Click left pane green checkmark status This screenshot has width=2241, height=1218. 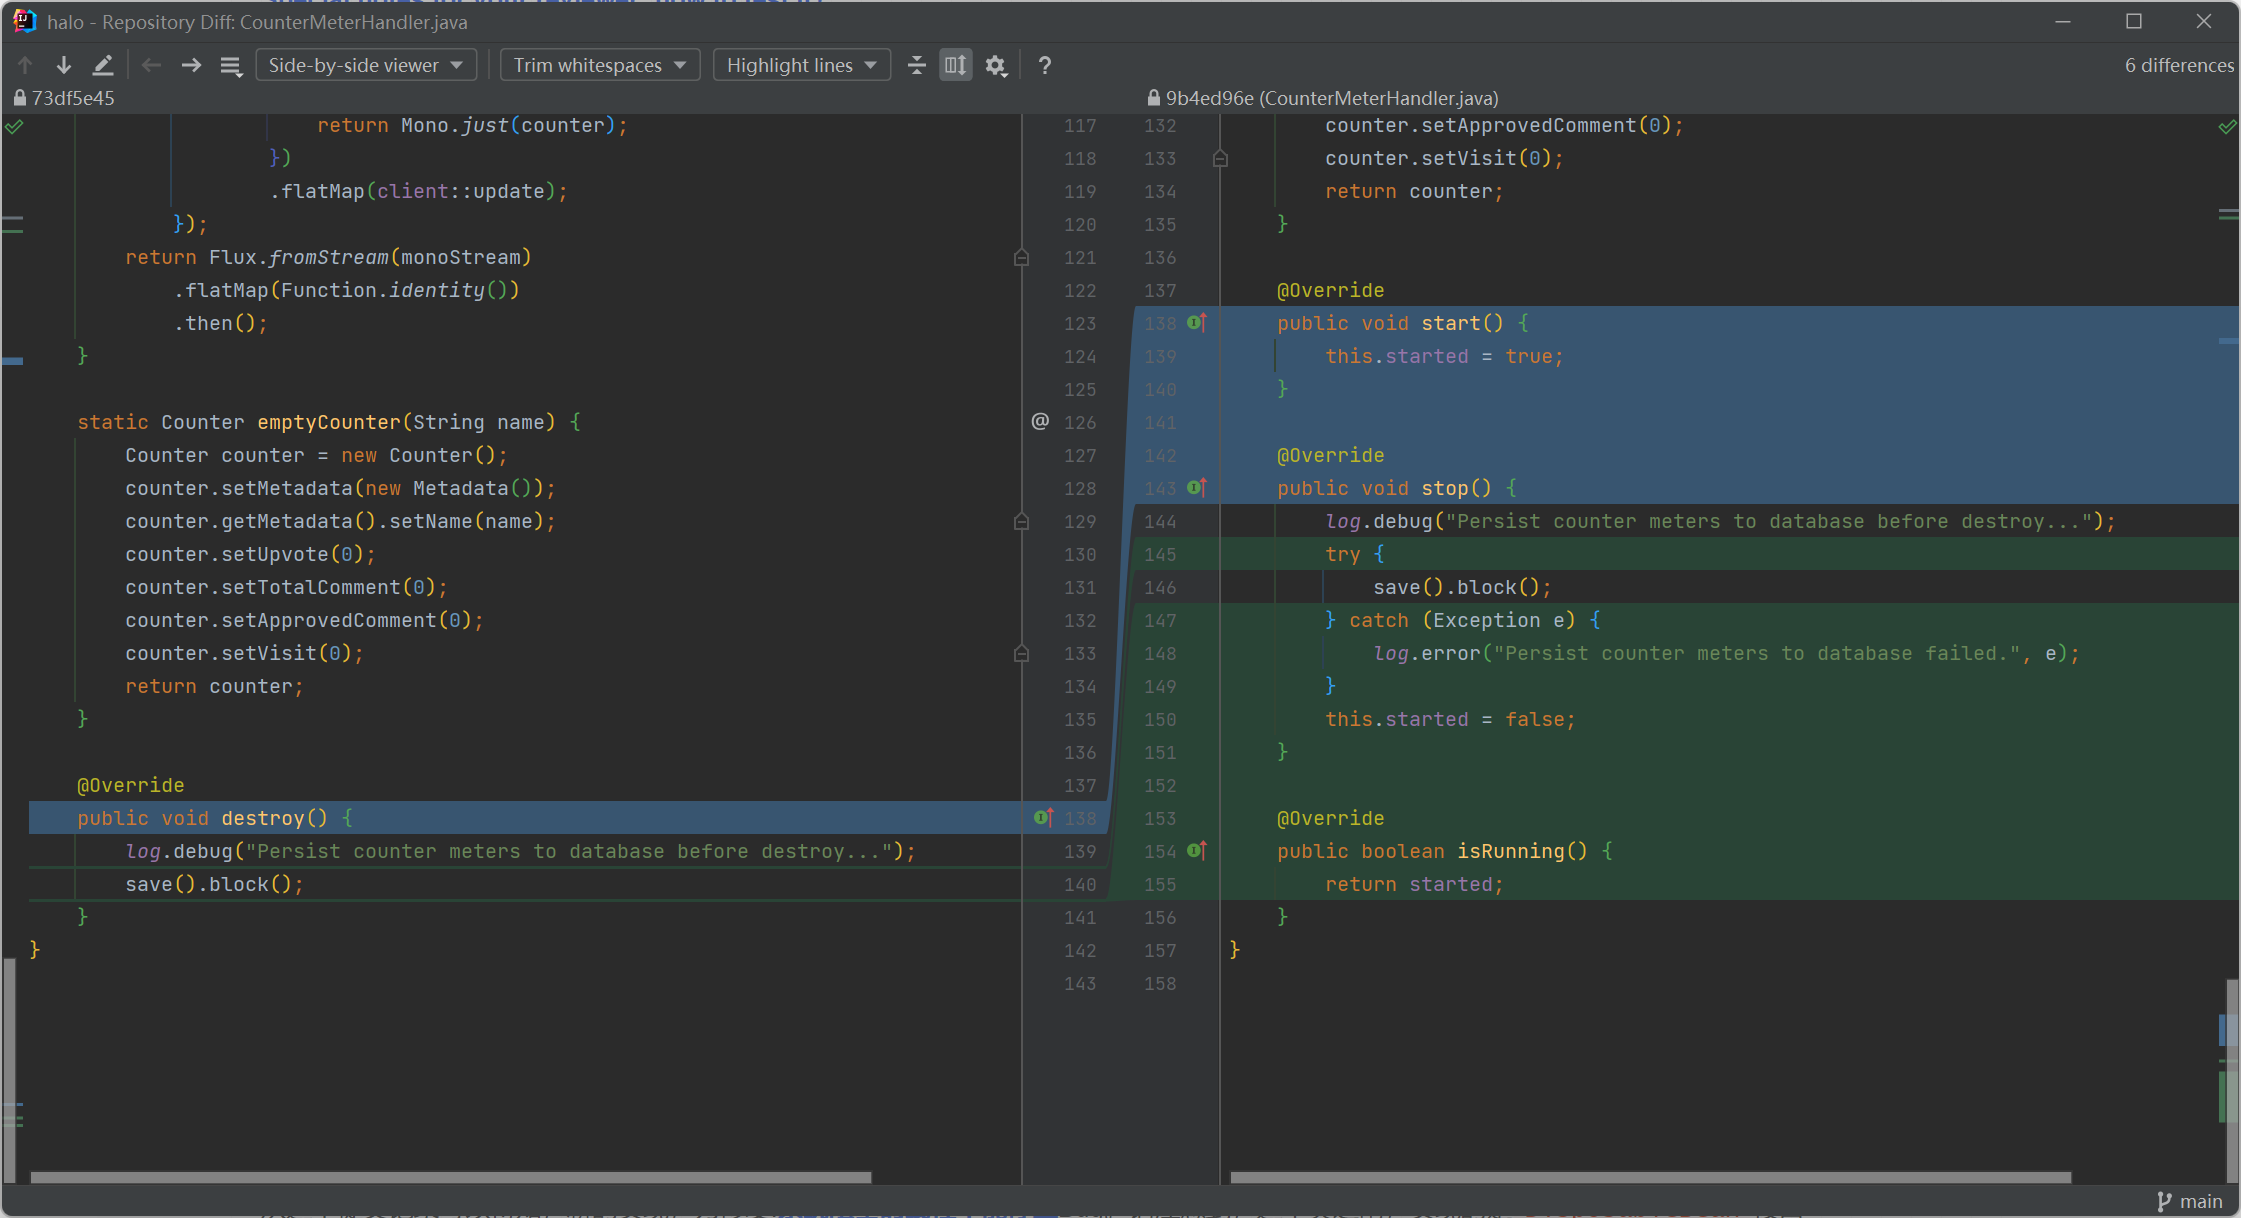[x=14, y=127]
